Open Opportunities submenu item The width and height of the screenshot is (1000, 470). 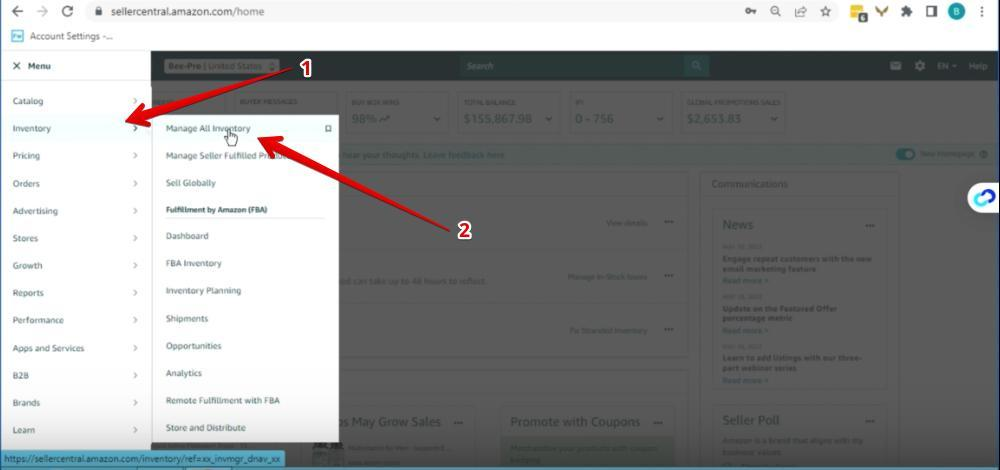tap(193, 346)
